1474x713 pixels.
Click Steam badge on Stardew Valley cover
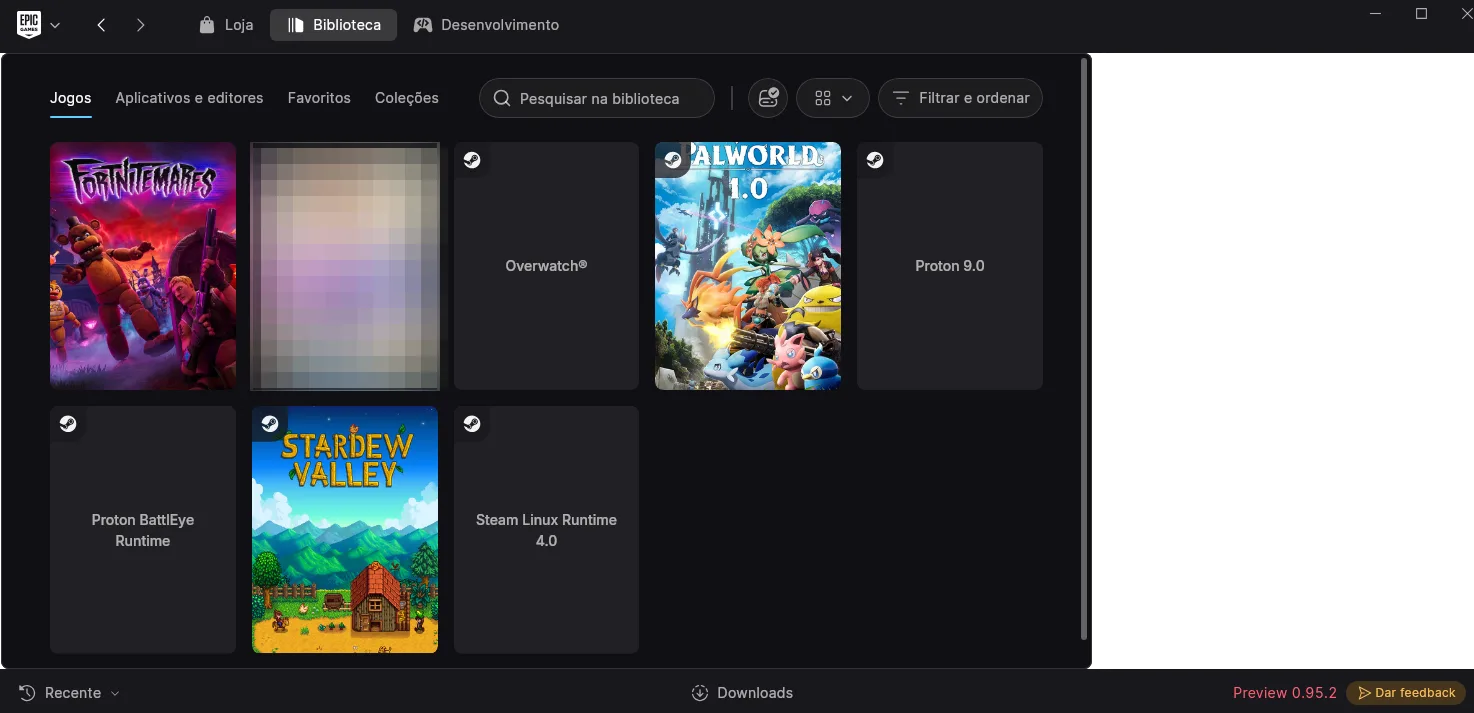click(x=270, y=424)
